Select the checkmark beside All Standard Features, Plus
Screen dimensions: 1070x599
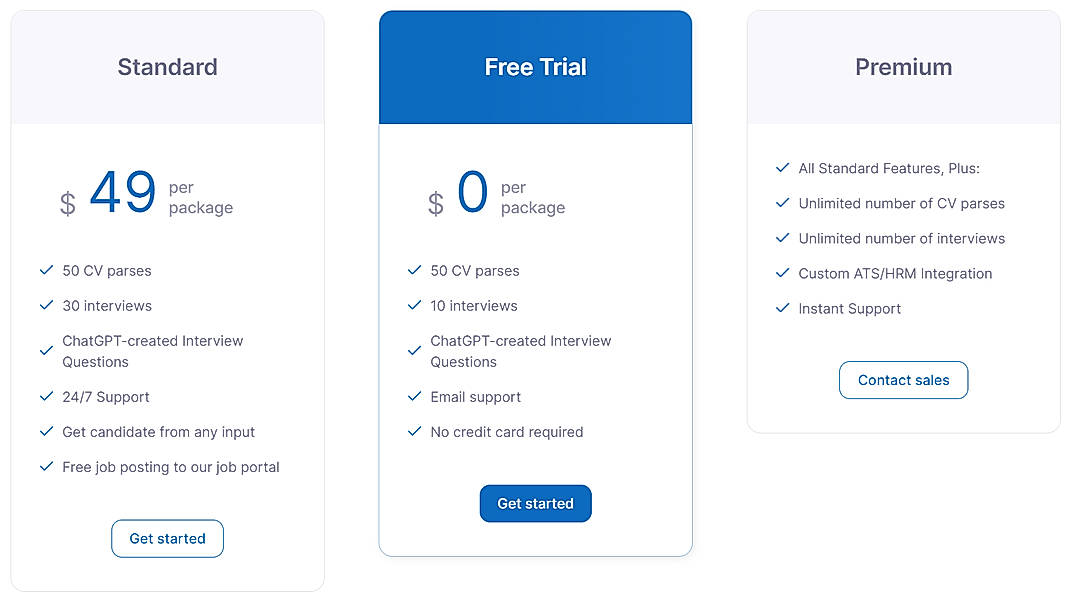782,168
